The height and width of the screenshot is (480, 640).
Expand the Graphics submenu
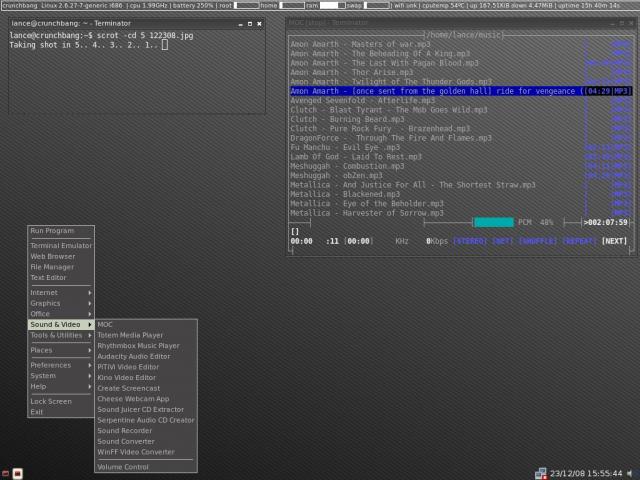pyautogui.click(x=60, y=303)
